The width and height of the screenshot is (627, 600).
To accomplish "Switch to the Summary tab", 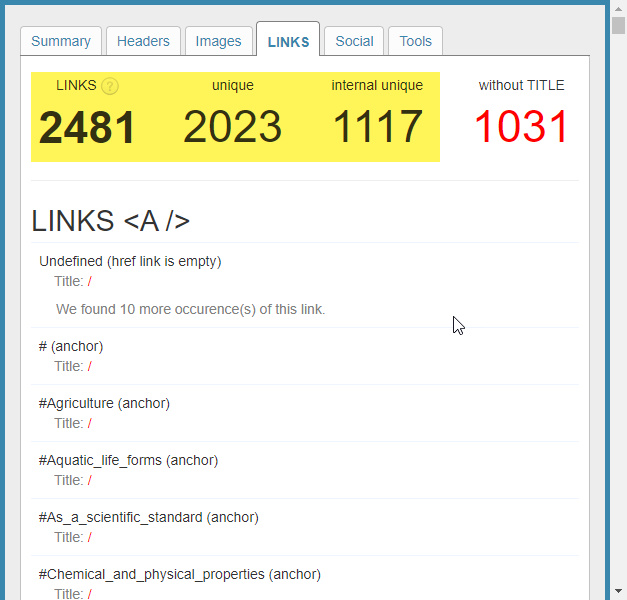I will pos(61,41).
